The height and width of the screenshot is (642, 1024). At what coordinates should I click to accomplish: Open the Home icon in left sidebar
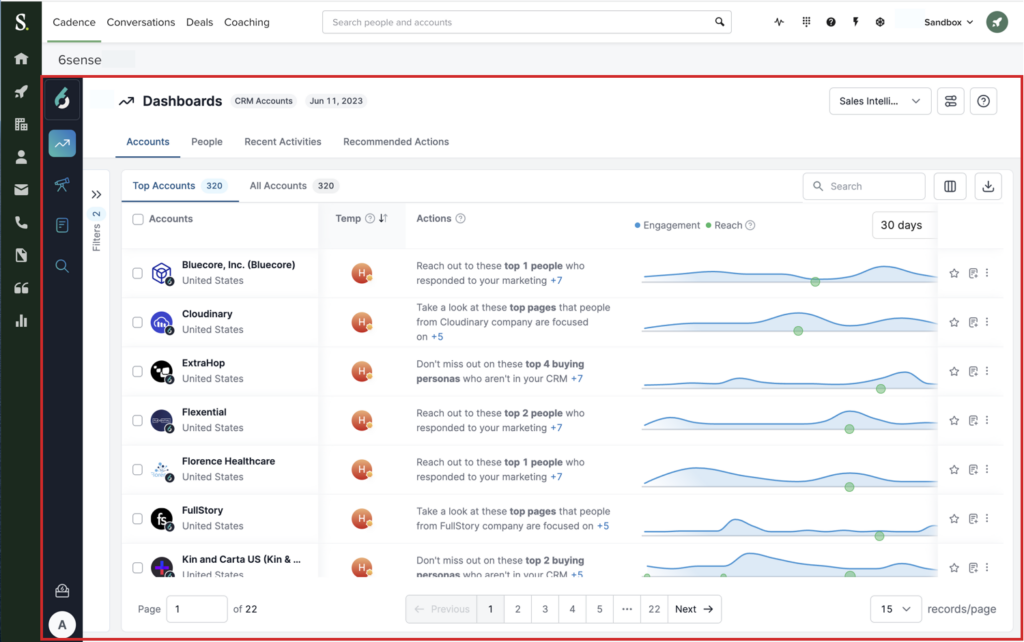pos(21,59)
